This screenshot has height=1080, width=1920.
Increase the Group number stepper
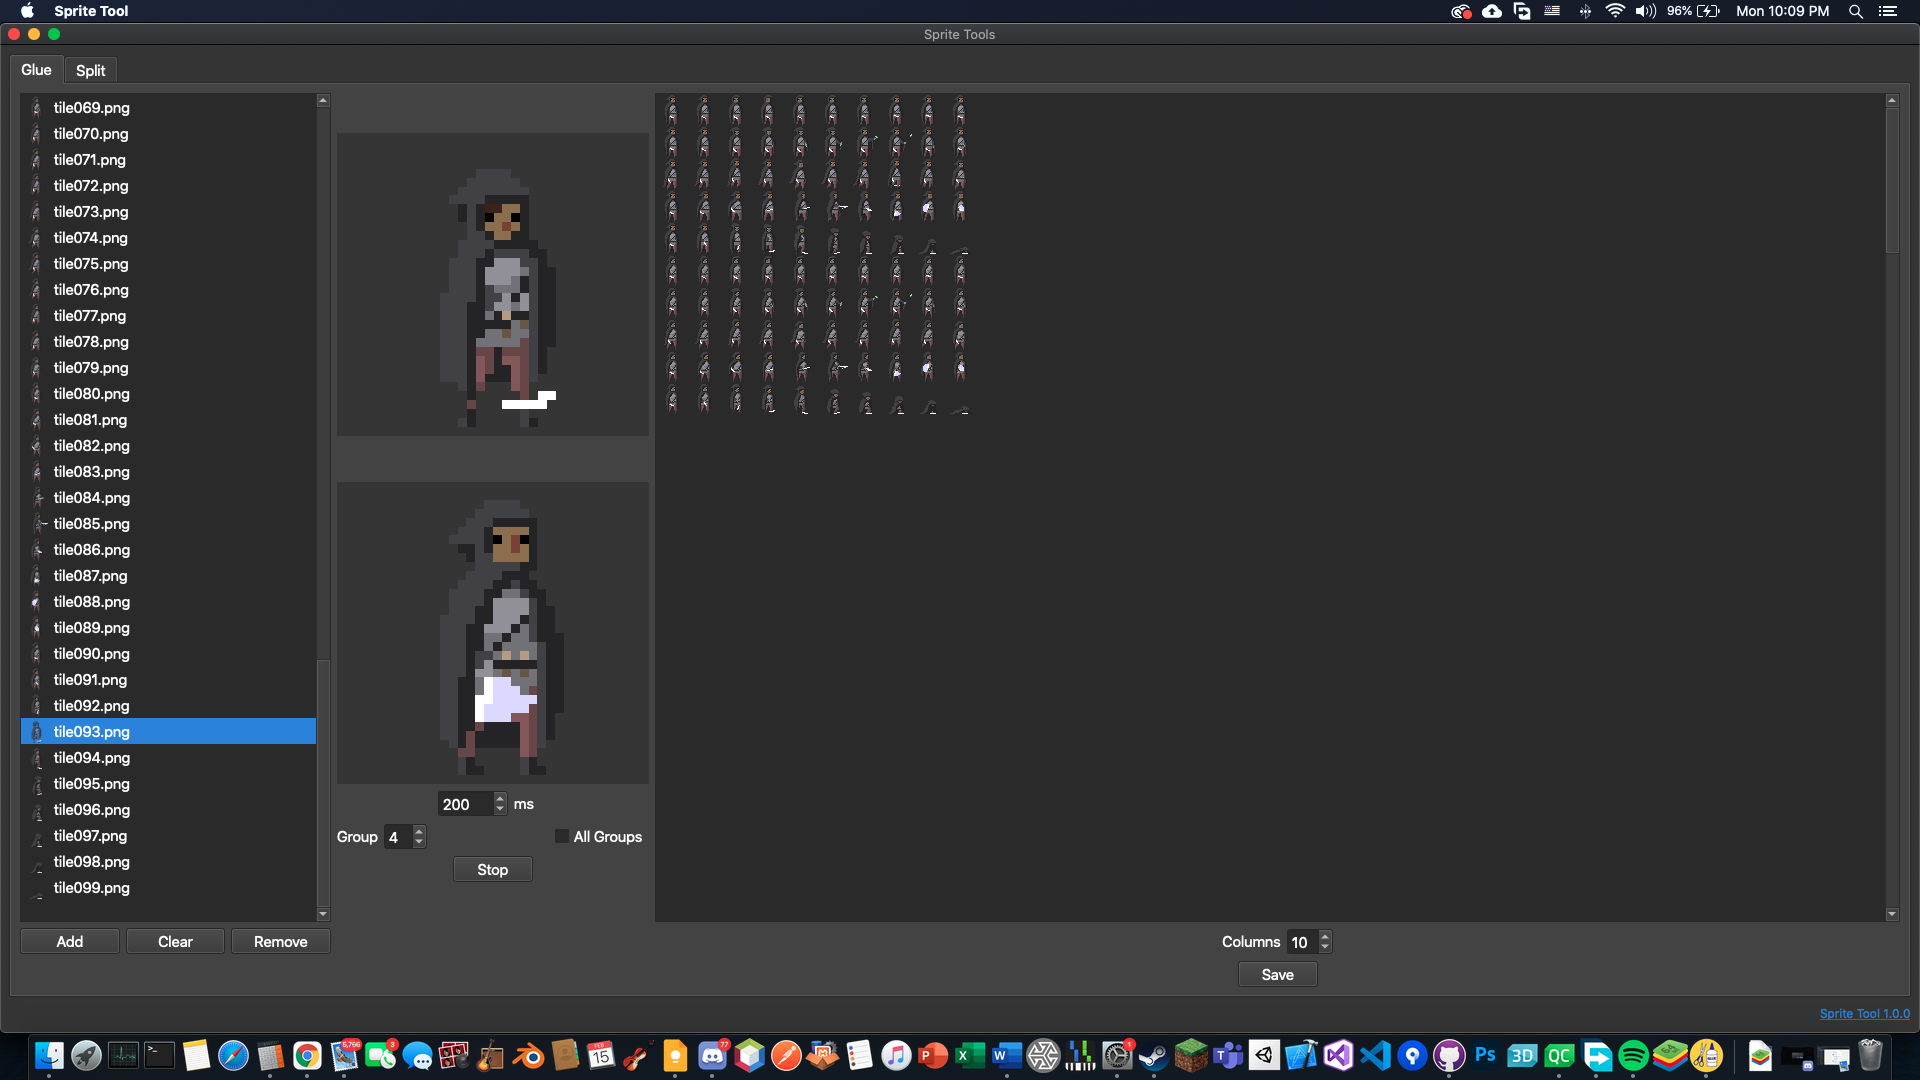pyautogui.click(x=419, y=831)
